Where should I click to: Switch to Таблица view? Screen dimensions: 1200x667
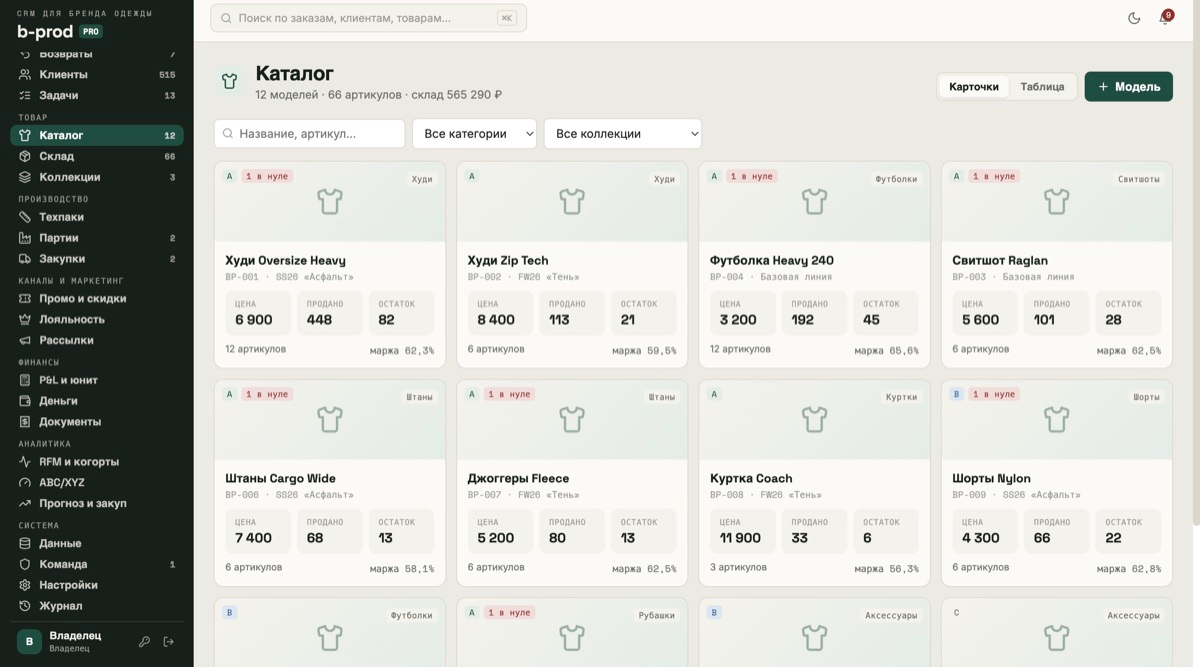(1042, 87)
